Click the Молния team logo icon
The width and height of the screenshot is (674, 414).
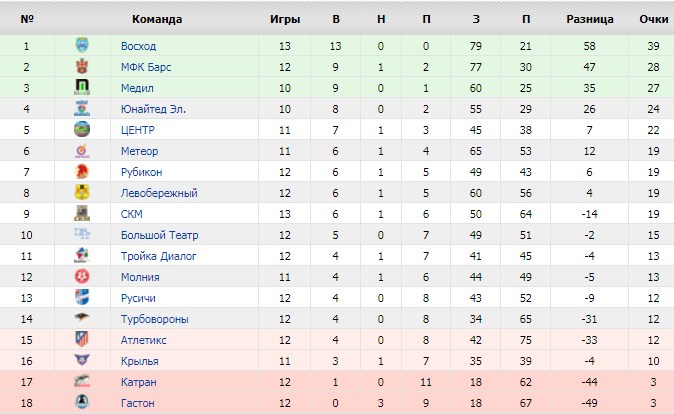click(82, 277)
